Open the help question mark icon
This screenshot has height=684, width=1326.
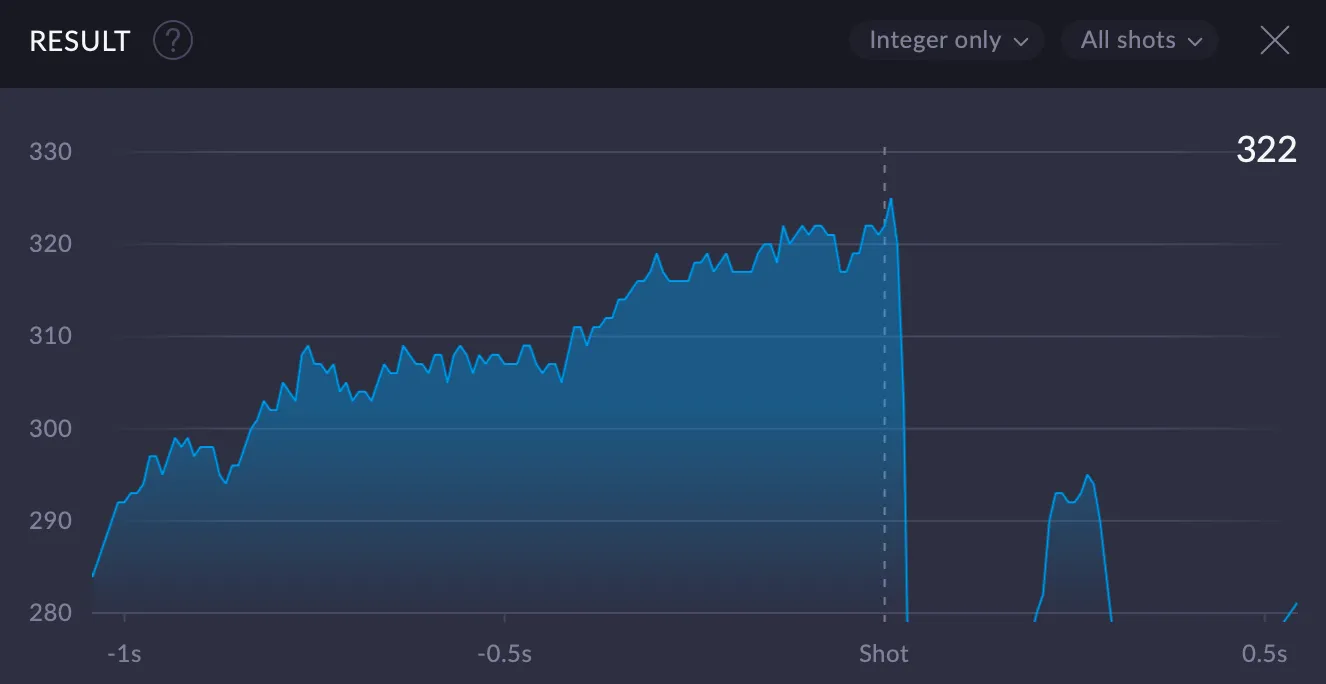pos(172,40)
